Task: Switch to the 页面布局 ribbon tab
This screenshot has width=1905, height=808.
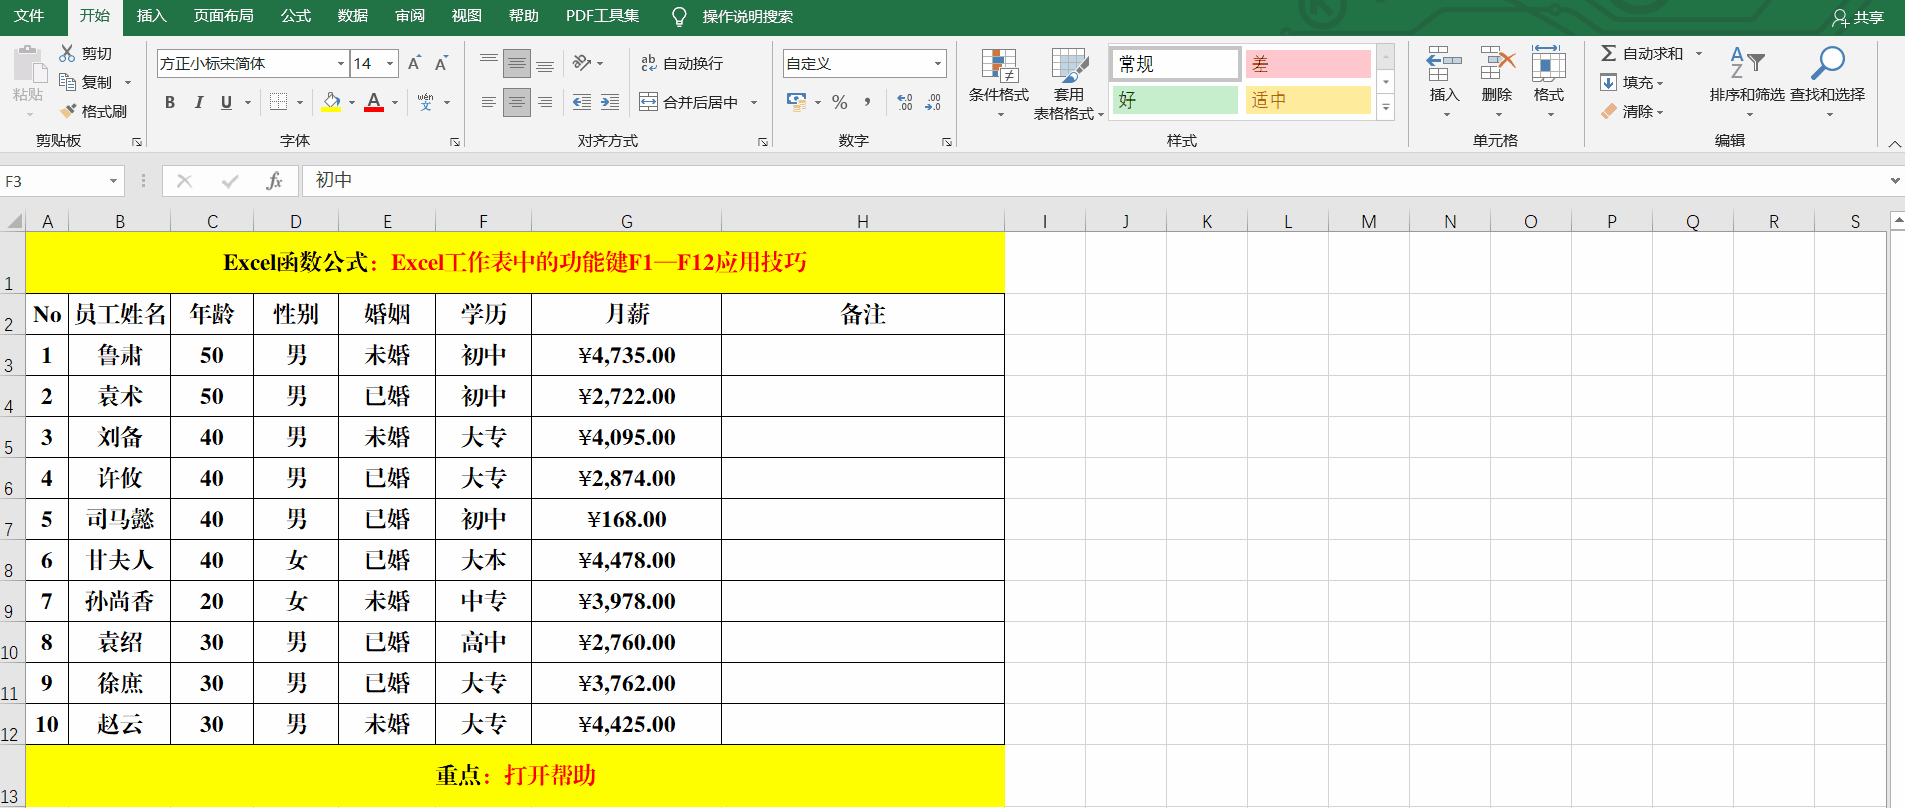Action: pyautogui.click(x=224, y=16)
